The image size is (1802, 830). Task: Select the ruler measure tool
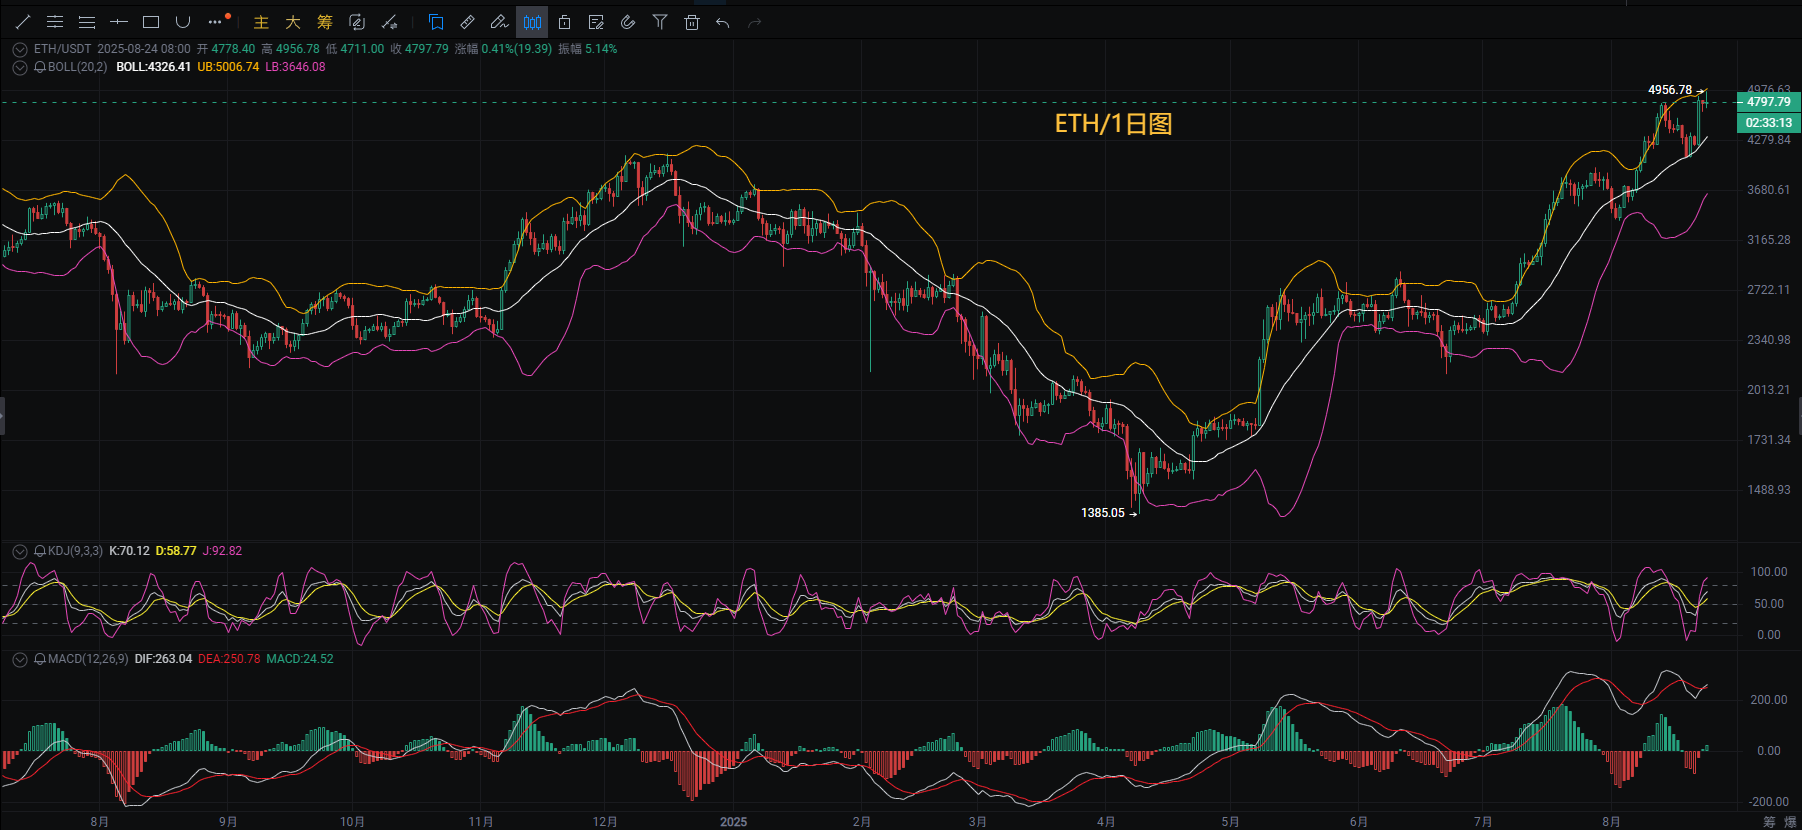pyautogui.click(x=468, y=22)
